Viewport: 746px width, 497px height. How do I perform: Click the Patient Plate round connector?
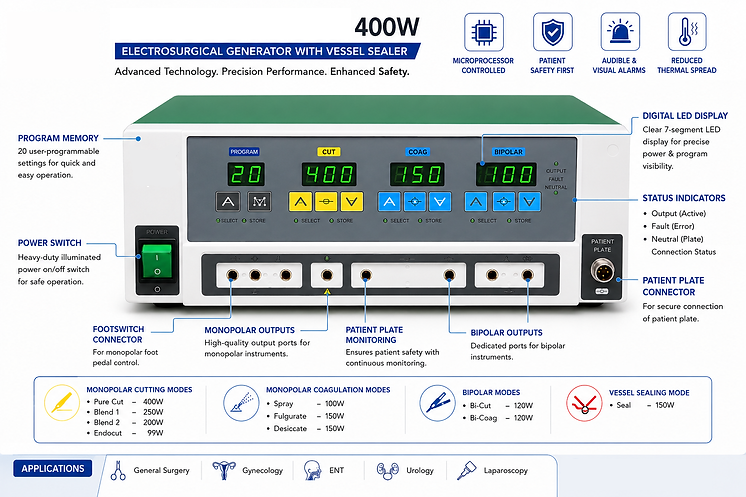602,271
